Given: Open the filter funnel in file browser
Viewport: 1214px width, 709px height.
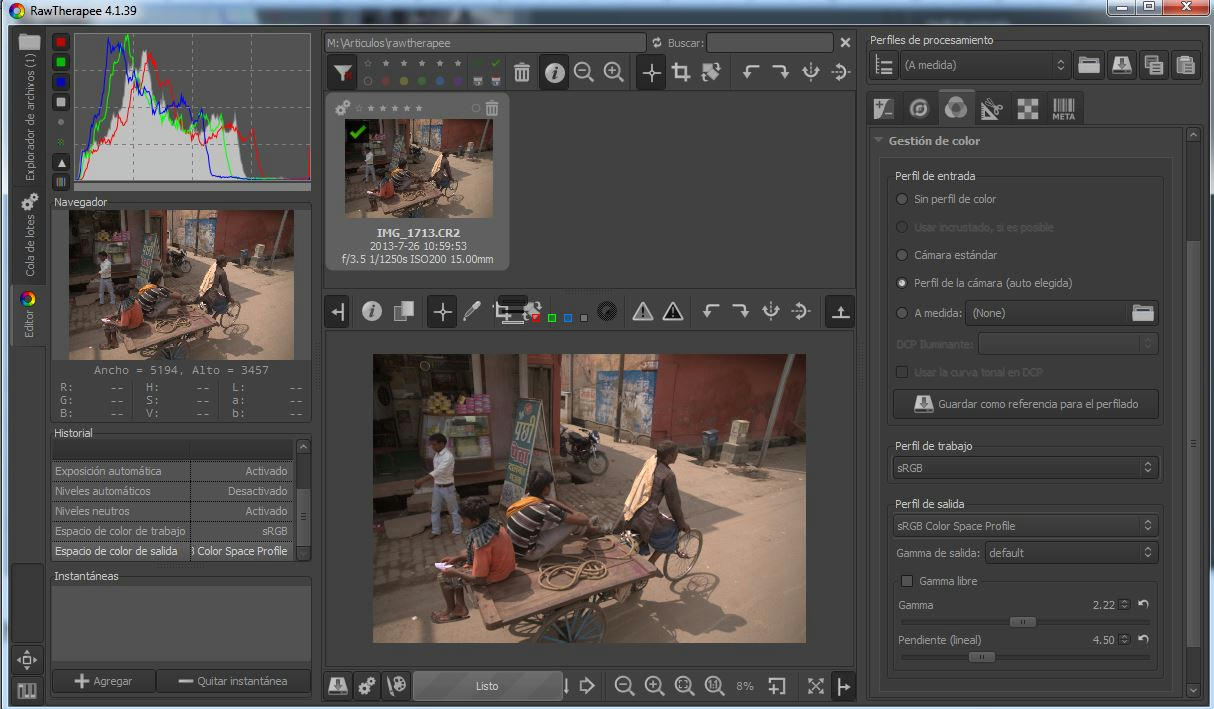Looking at the screenshot, I should pos(343,72).
